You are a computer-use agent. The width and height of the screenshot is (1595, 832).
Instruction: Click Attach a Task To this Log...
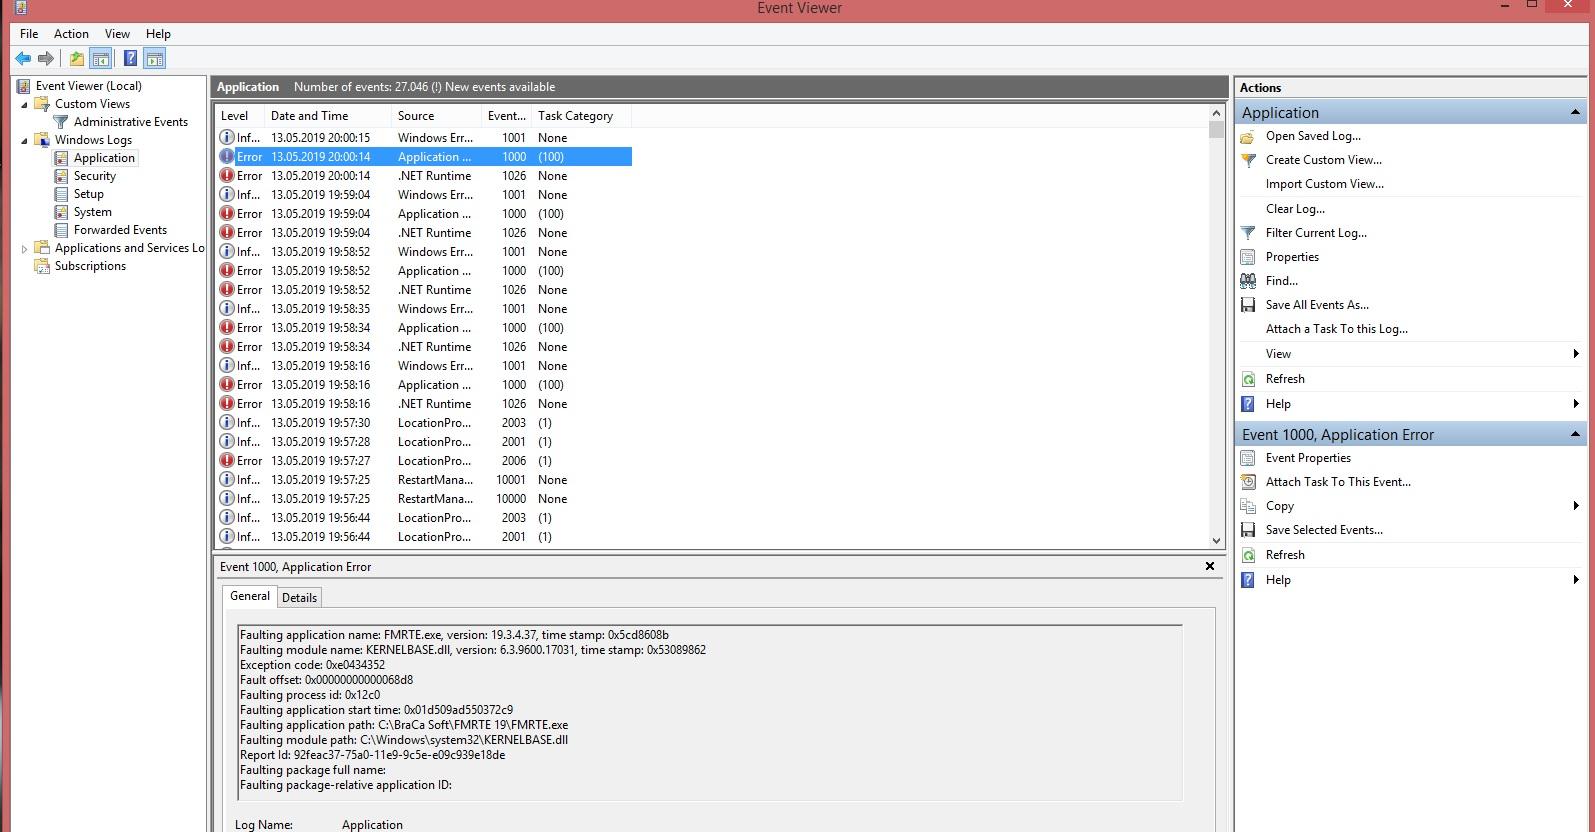coord(1337,329)
